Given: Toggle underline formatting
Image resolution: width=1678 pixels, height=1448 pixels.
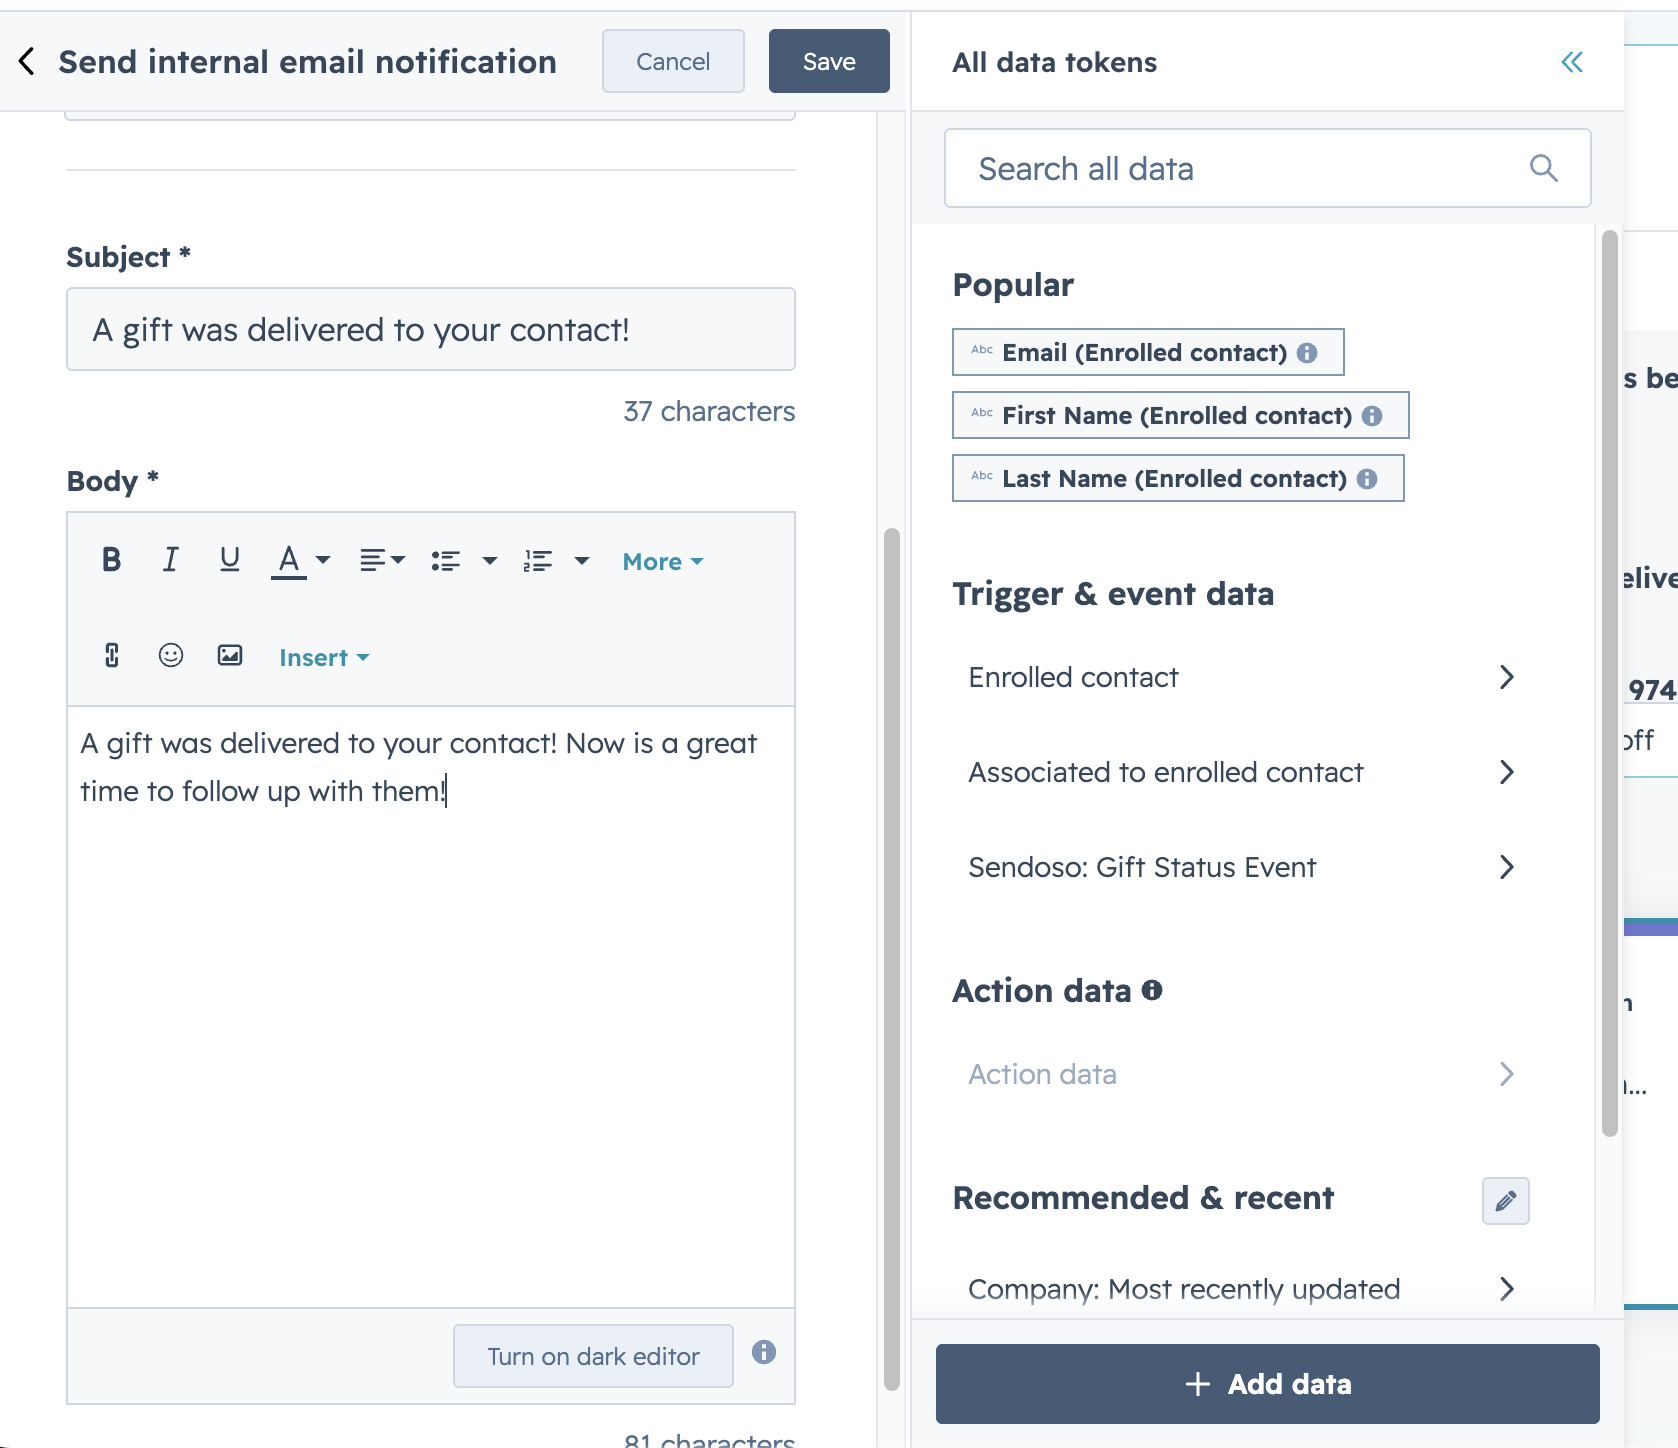Looking at the screenshot, I should click(230, 560).
